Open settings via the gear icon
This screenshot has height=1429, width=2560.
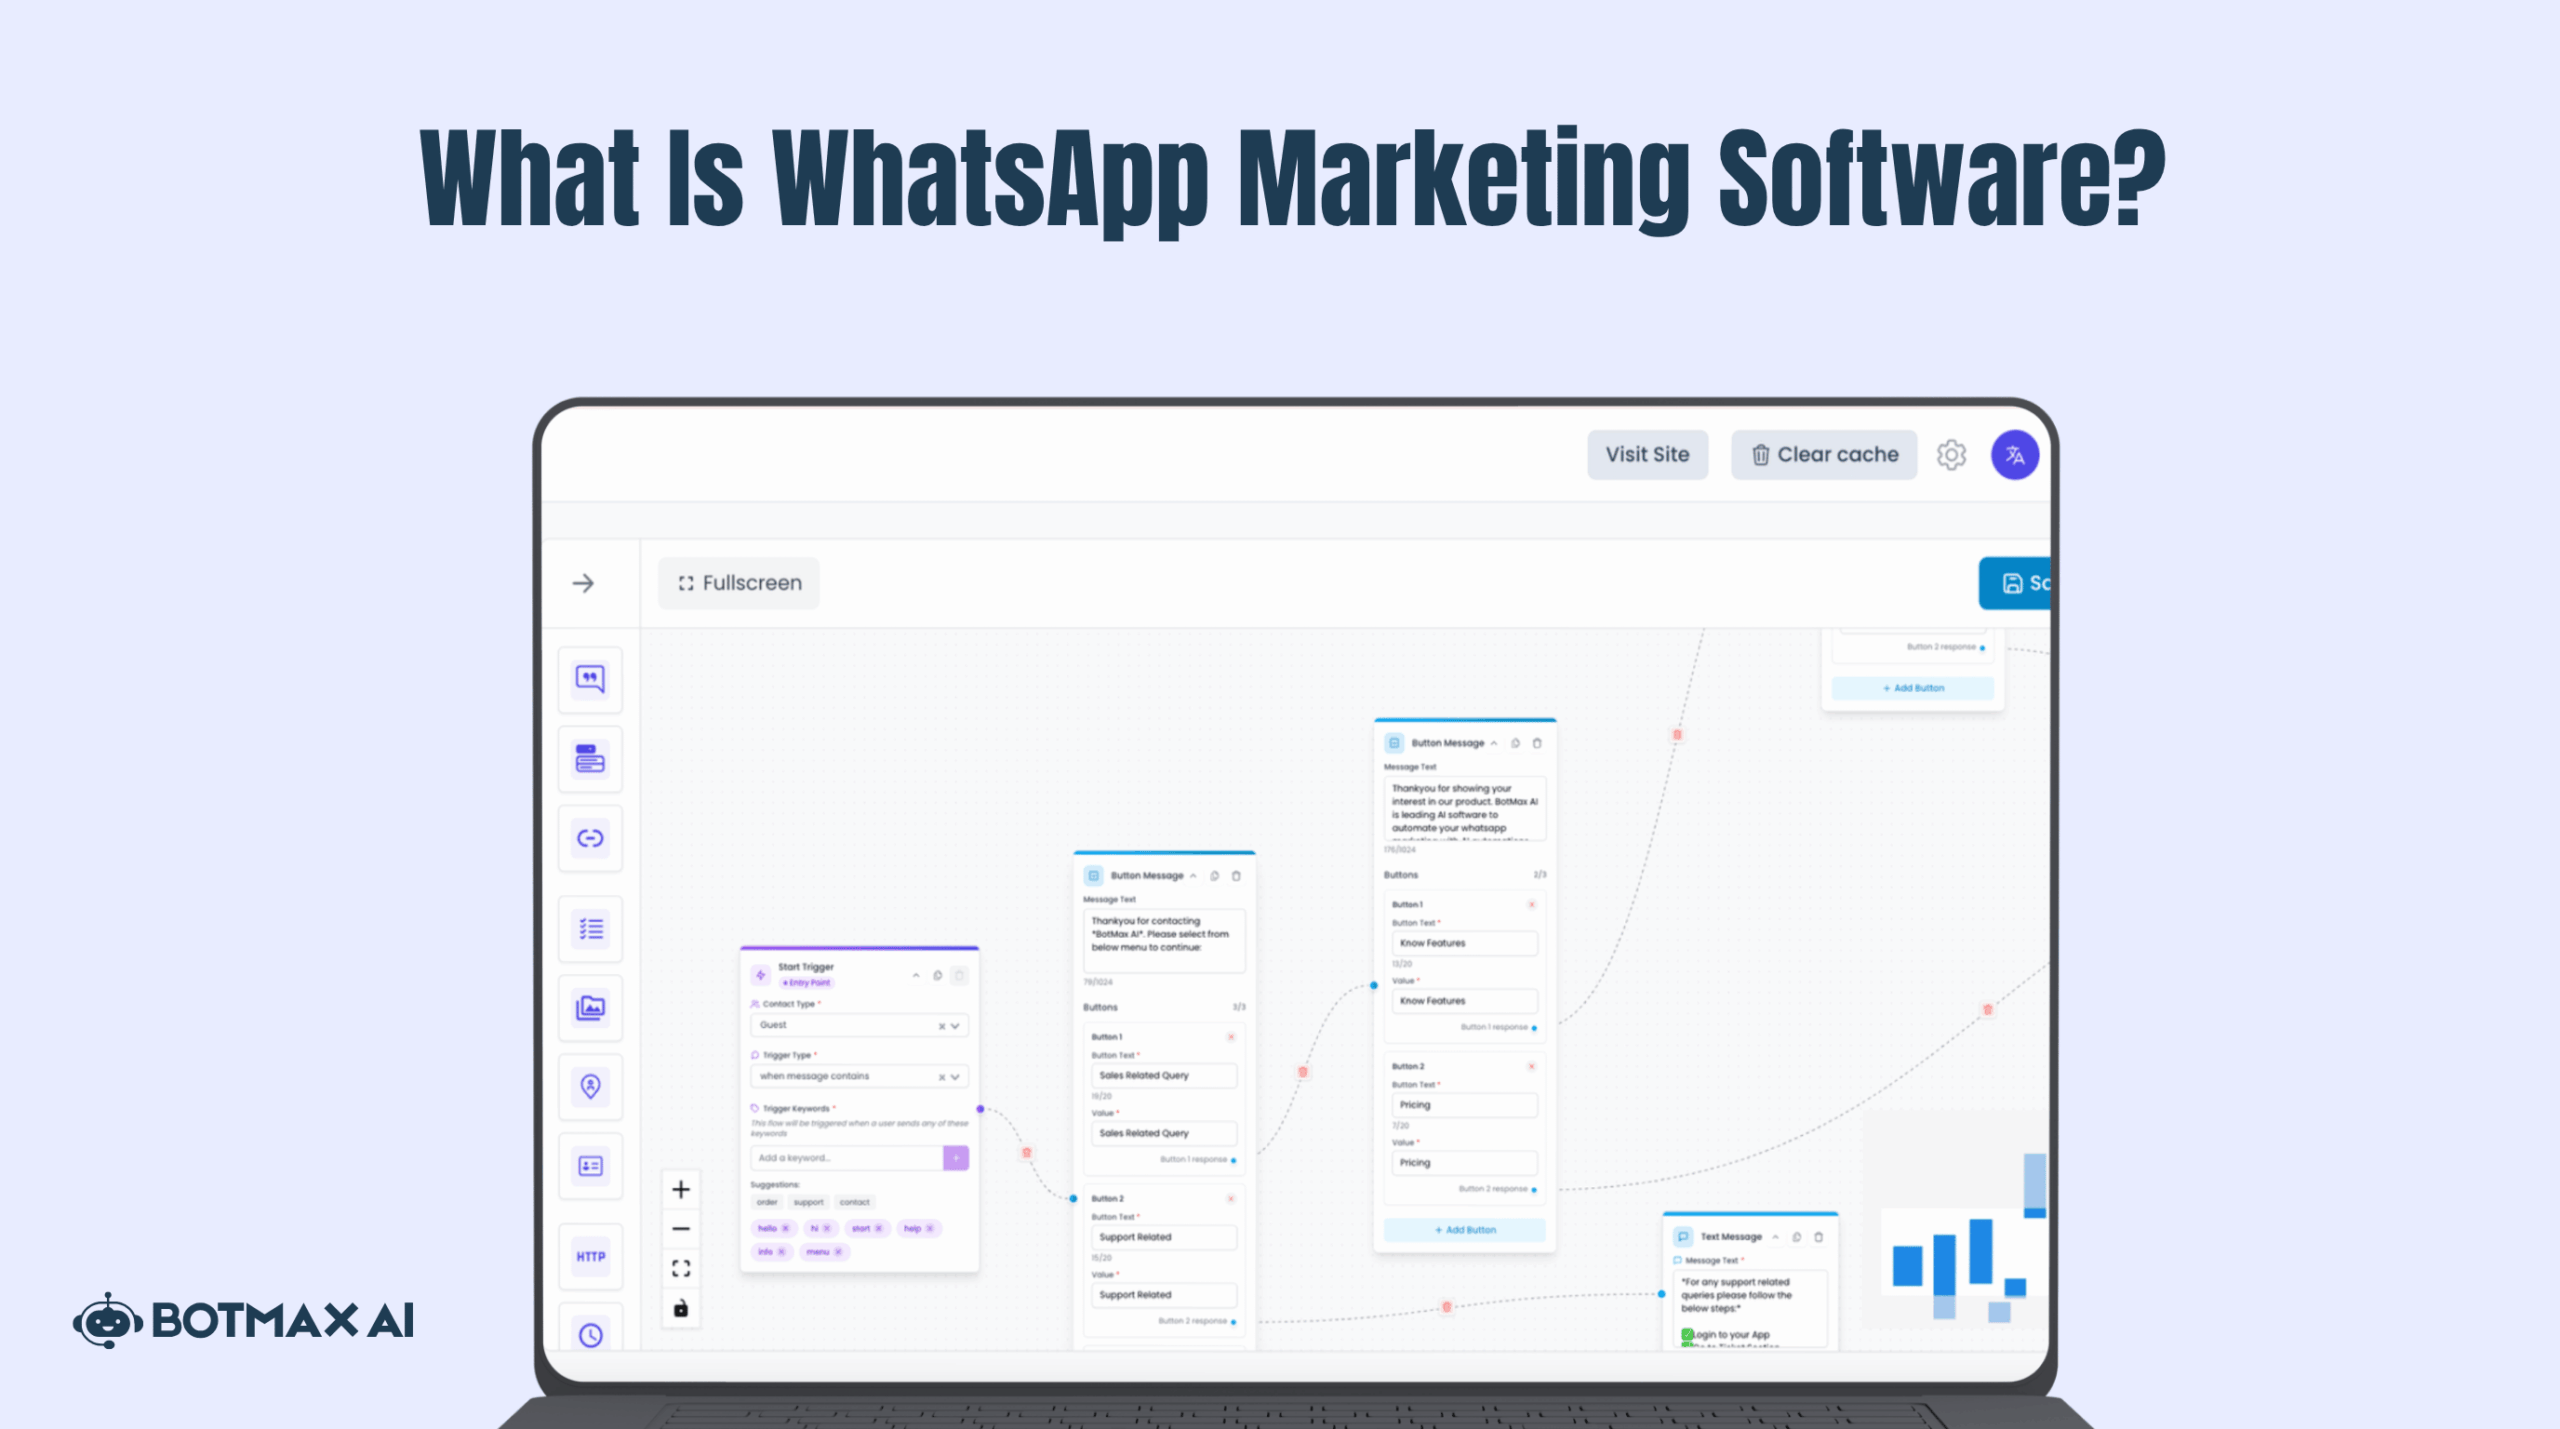(1951, 454)
